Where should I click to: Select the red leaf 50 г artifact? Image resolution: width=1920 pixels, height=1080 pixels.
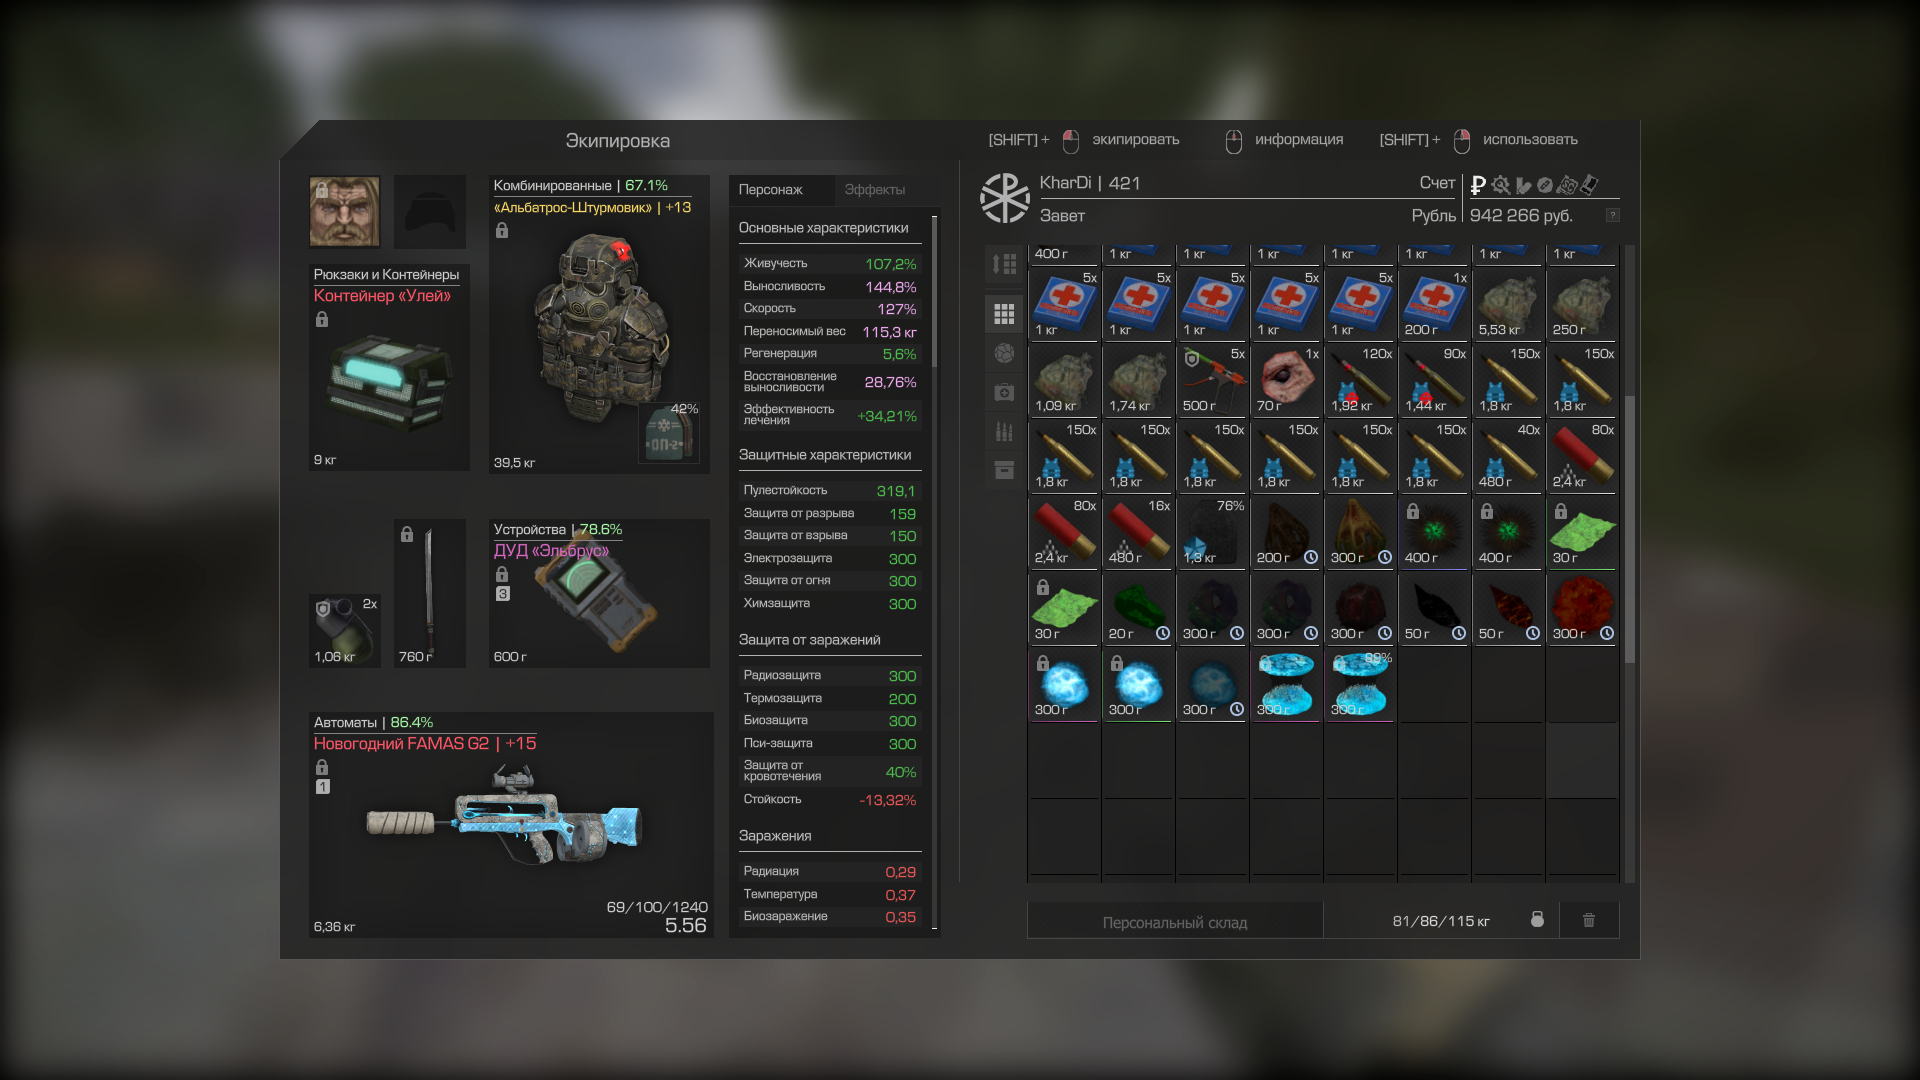(x=1508, y=609)
